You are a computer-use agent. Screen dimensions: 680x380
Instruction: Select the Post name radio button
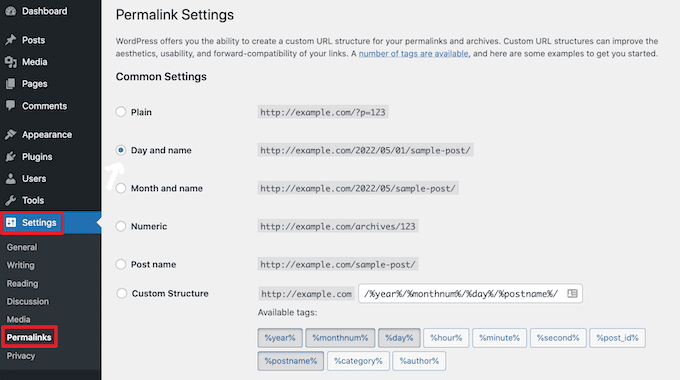(121, 264)
